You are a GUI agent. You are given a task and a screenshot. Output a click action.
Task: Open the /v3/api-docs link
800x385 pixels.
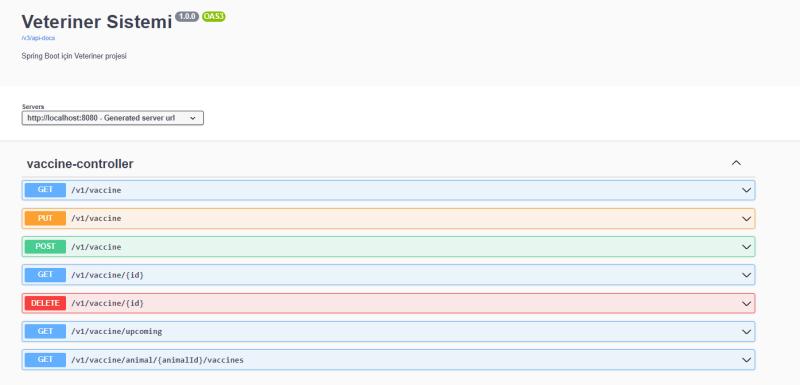[x=38, y=38]
